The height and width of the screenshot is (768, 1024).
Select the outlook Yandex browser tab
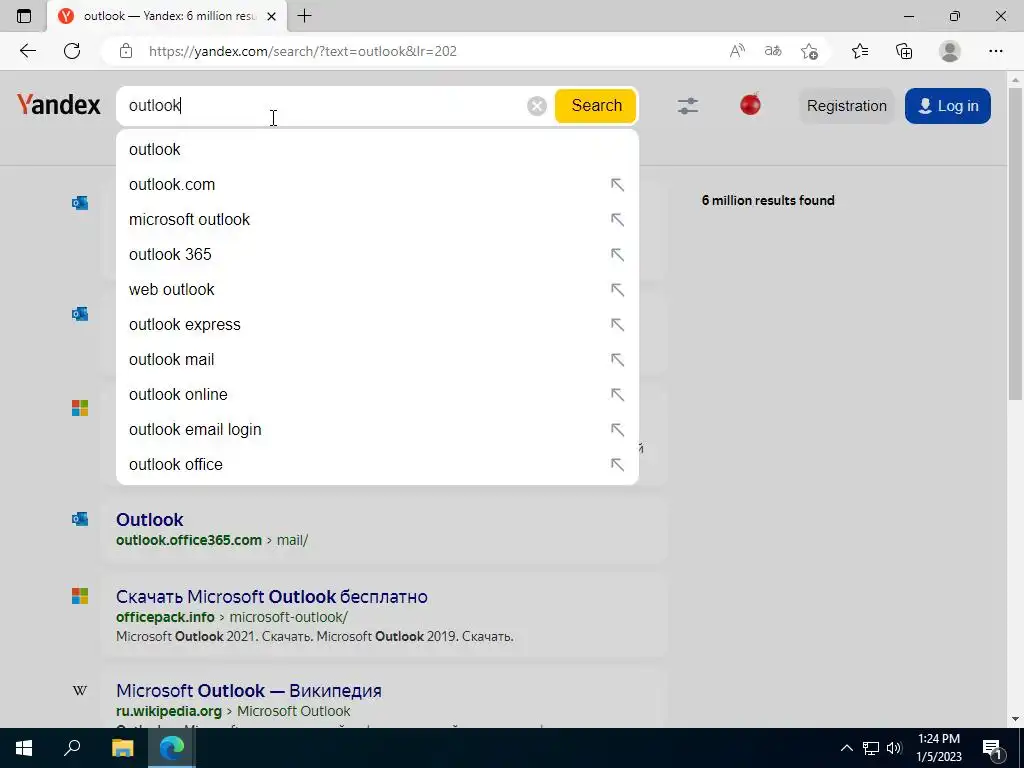tap(167, 16)
